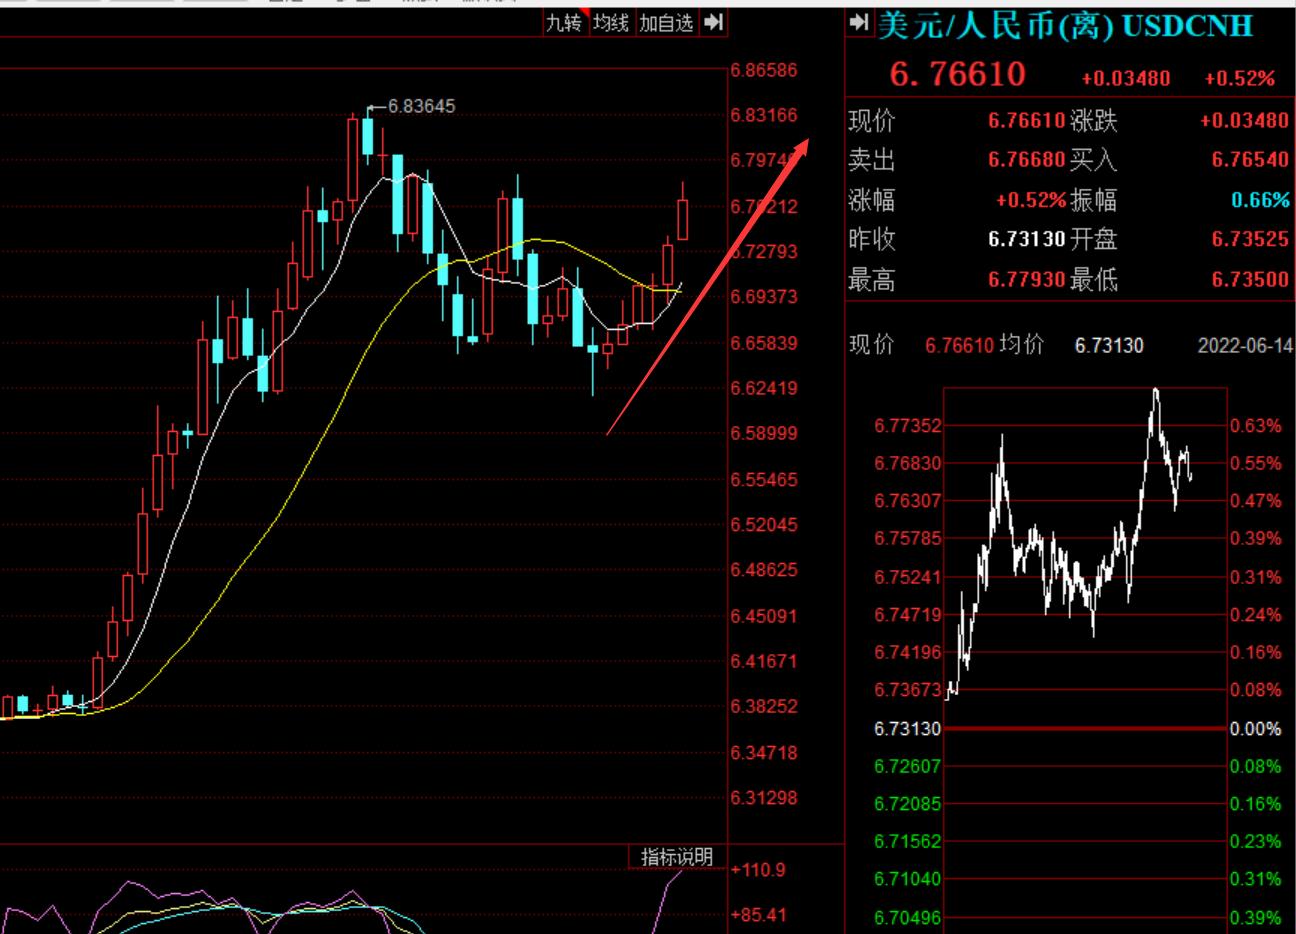Click intraday percent label 0.23%

point(1256,842)
